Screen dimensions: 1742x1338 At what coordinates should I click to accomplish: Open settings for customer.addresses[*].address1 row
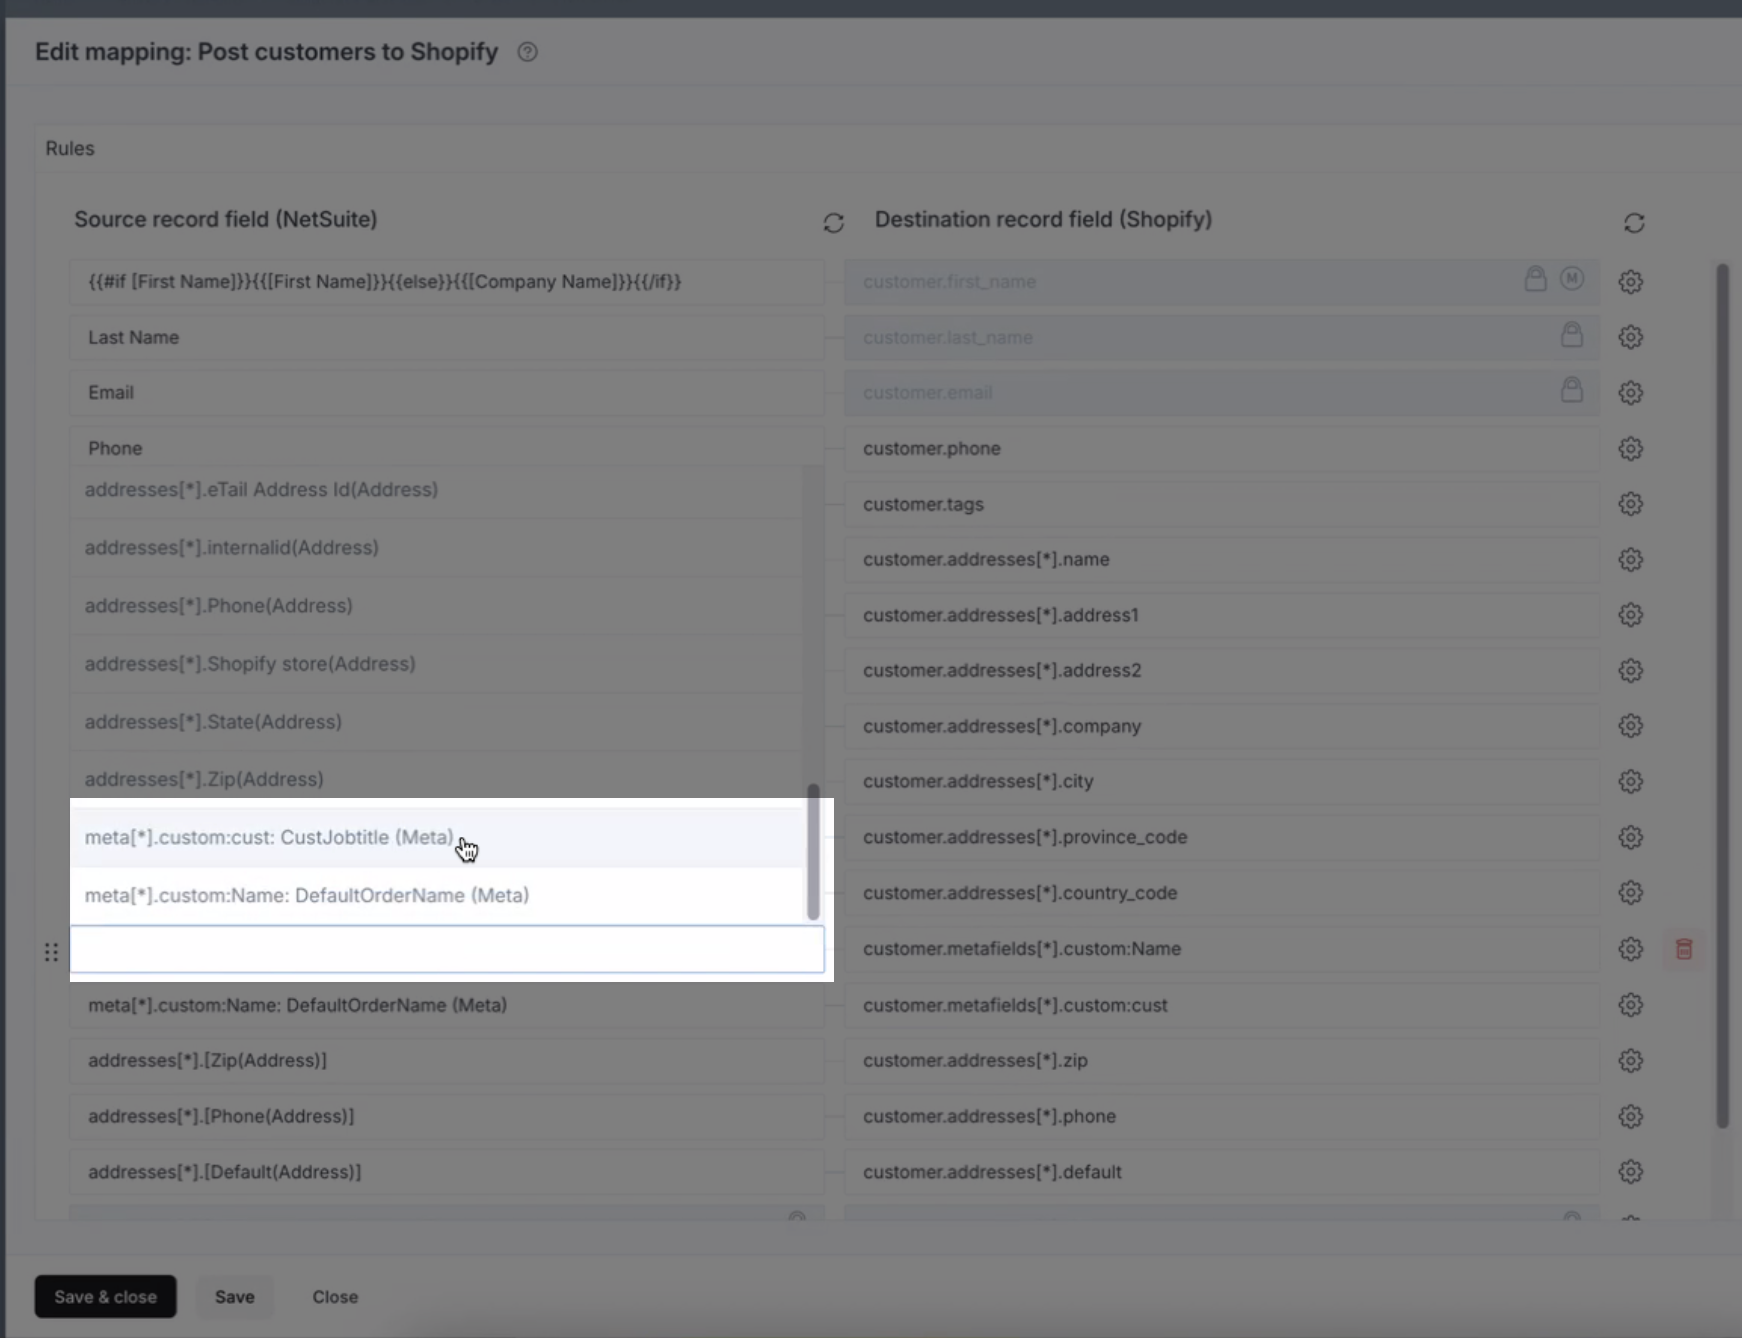point(1630,615)
